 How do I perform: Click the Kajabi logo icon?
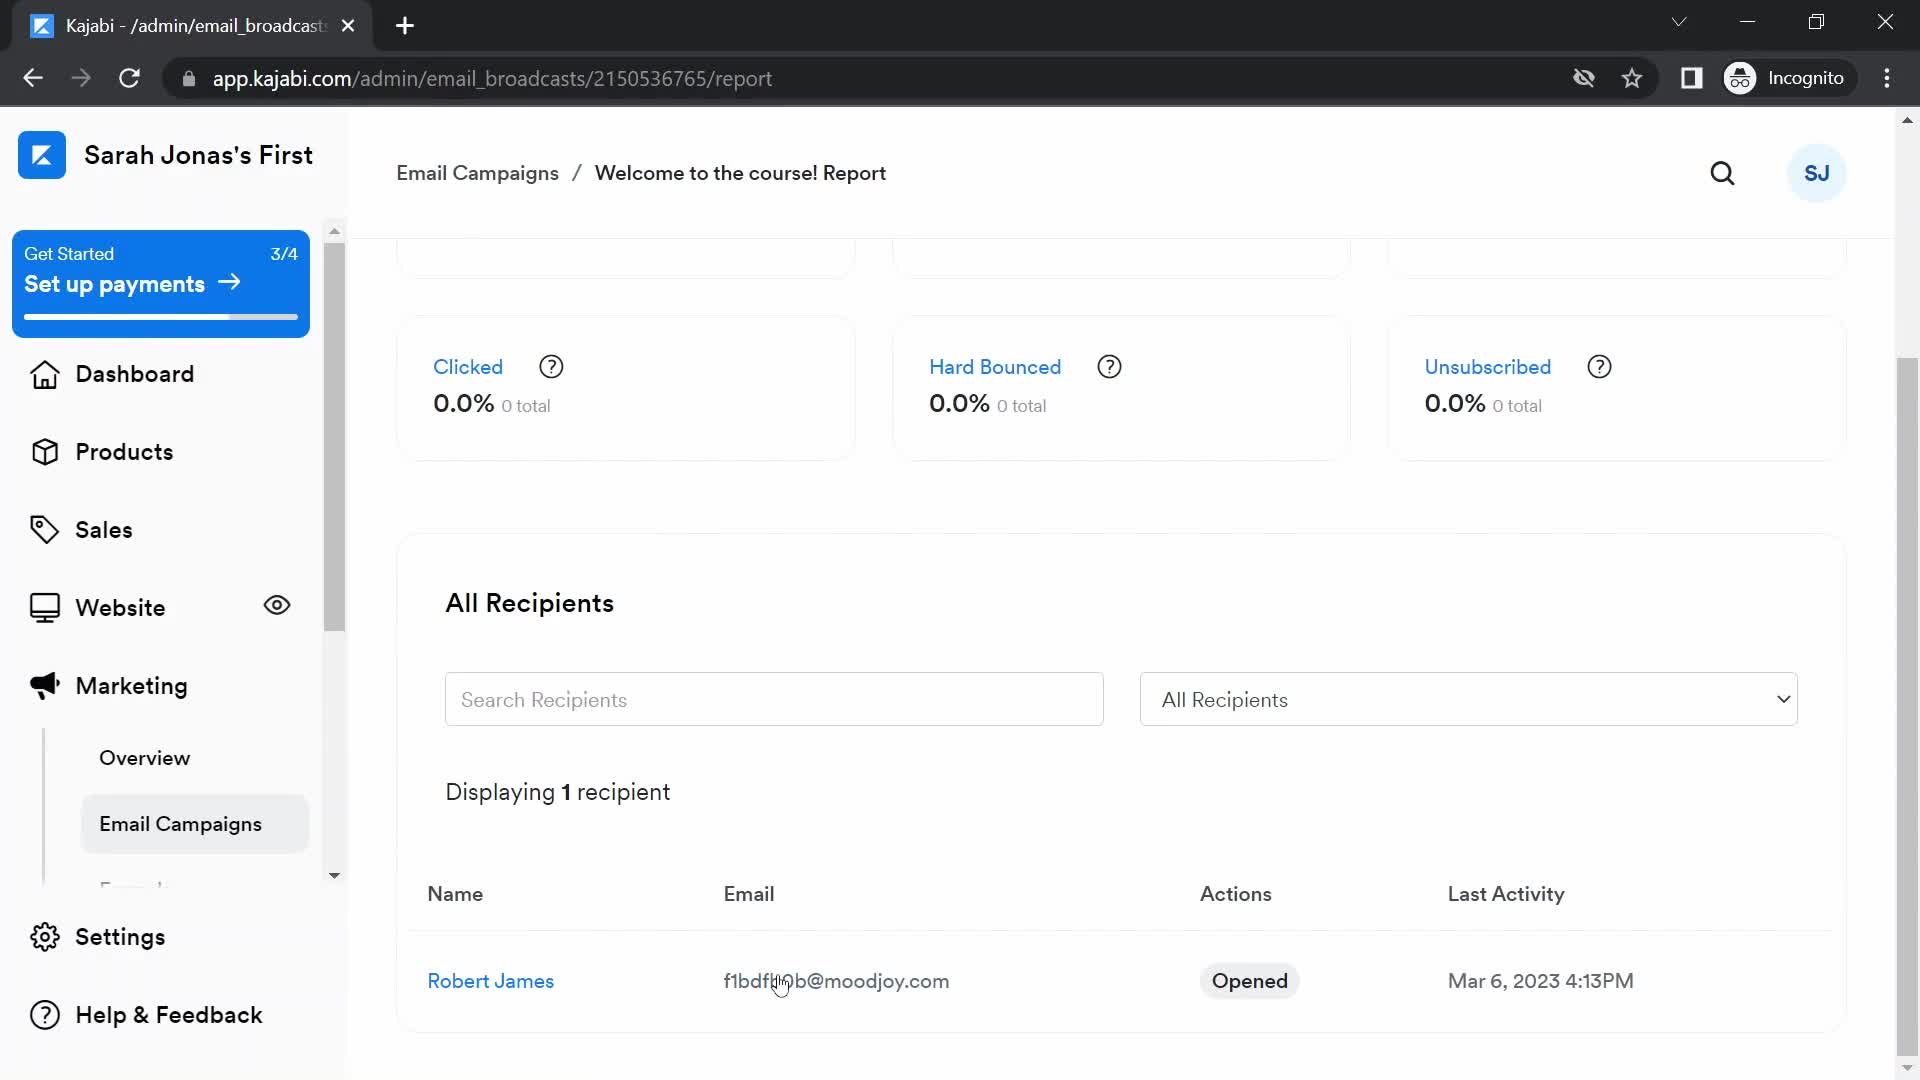[x=42, y=156]
